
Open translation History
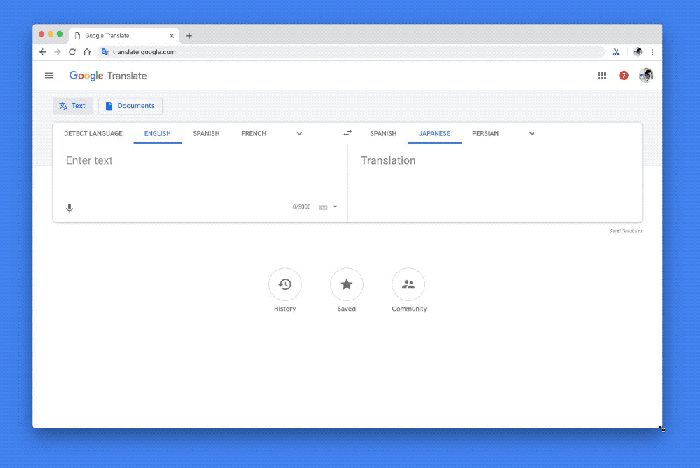(x=285, y=285)
